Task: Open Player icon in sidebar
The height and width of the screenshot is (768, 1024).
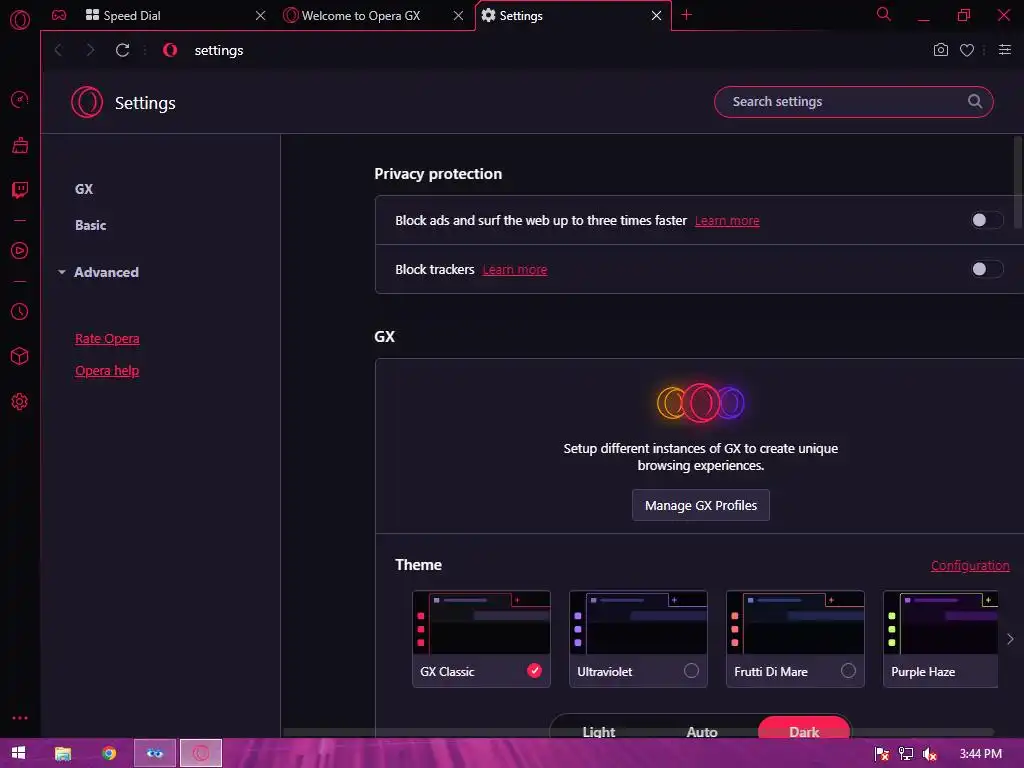Action: click(20, 251)
